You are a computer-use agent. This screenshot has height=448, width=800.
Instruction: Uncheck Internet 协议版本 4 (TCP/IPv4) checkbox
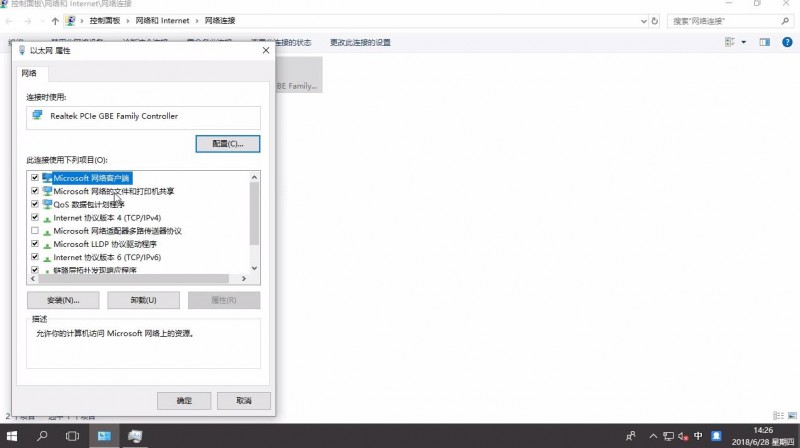(x=35, y=217)
